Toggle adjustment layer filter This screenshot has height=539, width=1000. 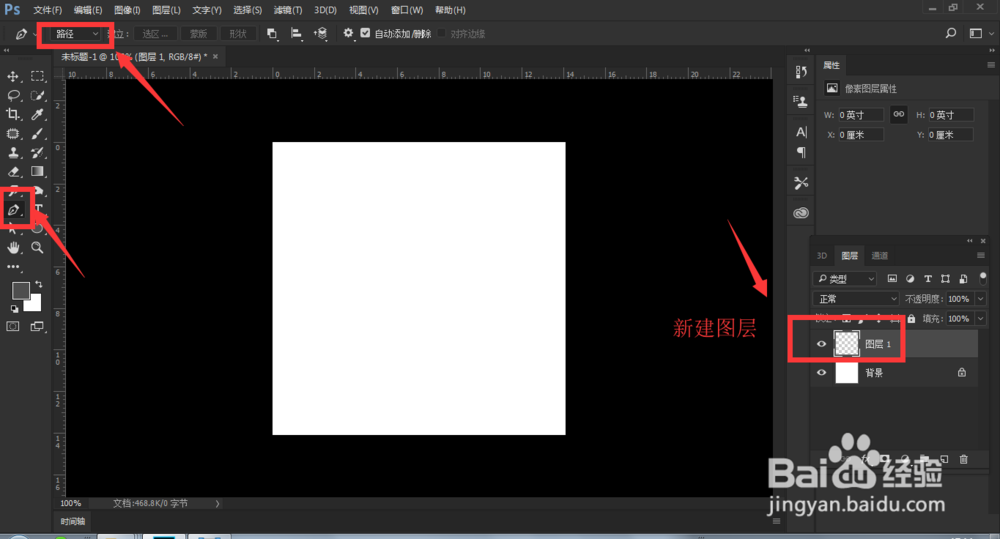coord(910,279)
